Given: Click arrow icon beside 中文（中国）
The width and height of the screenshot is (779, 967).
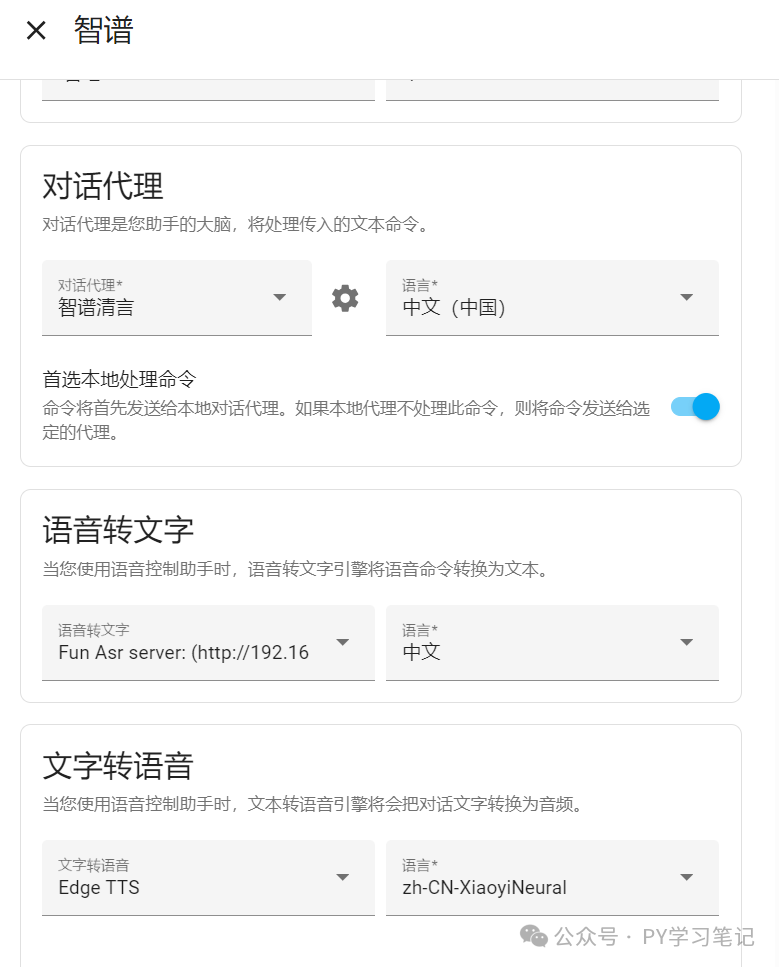Looking at the screenshot, I should click(x=686, y=297).
